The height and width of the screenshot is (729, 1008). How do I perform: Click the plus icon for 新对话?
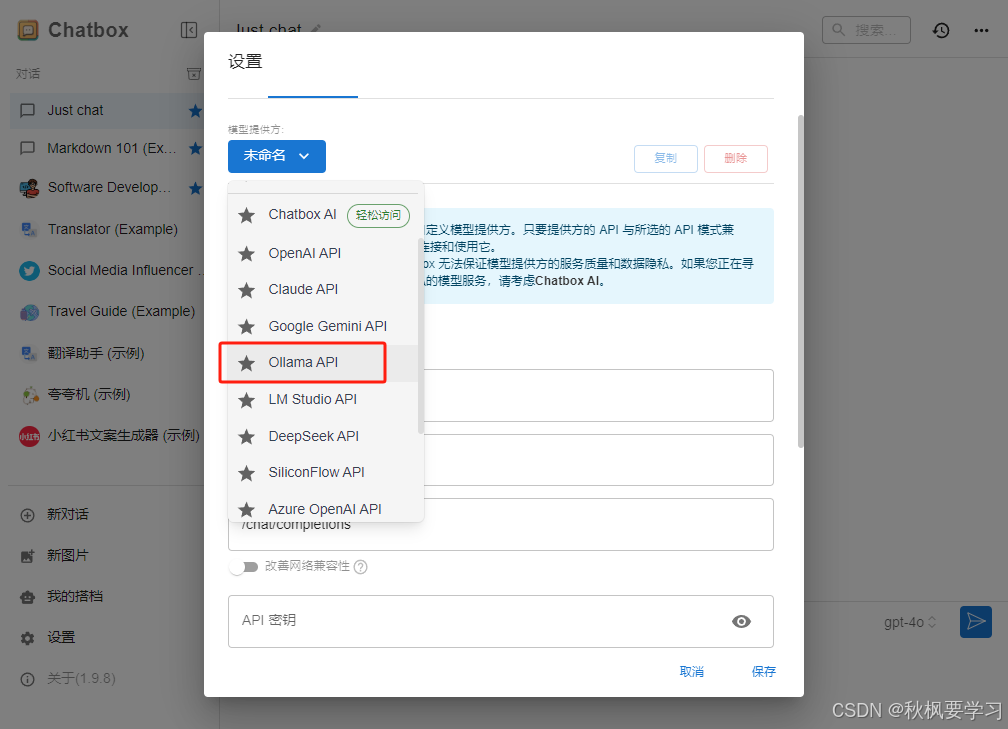coord(28,515)
